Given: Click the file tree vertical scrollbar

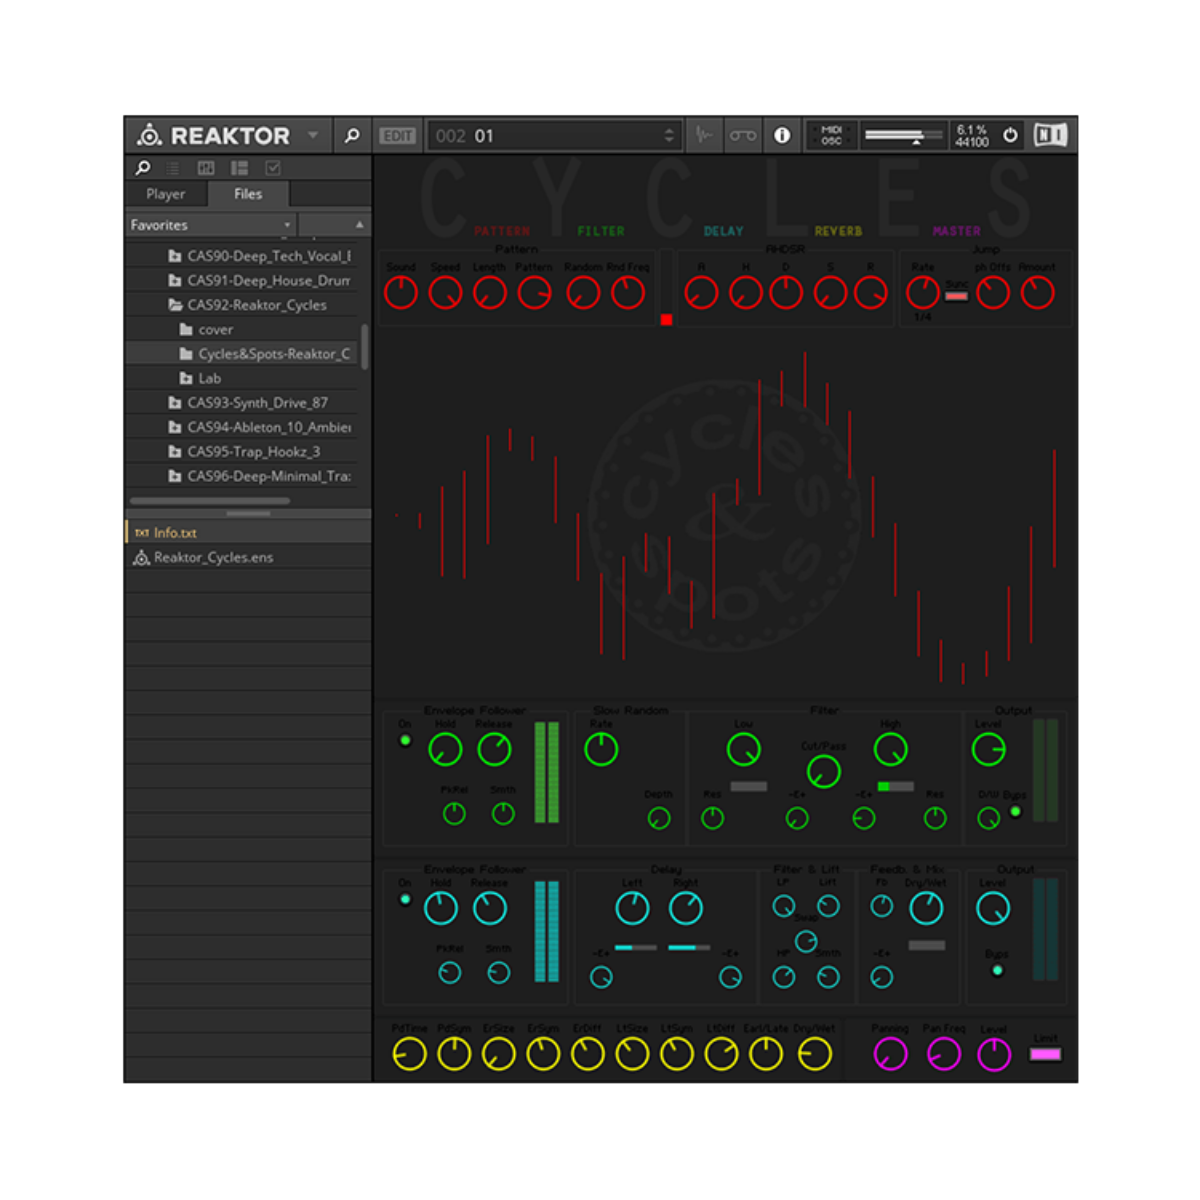Looking at the screenshot, I should click(364, 346).
